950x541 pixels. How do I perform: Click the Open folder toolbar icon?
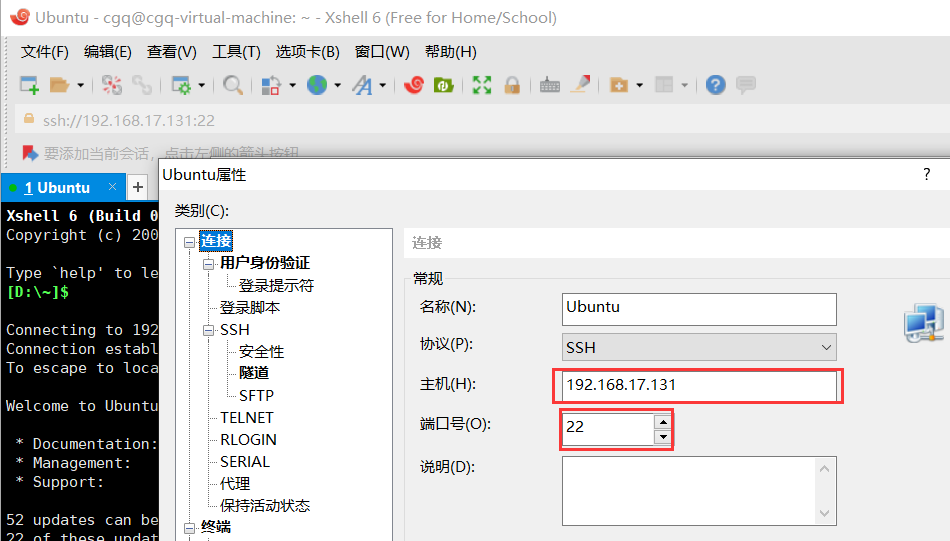pyautogui.click(x=59, y=85)
